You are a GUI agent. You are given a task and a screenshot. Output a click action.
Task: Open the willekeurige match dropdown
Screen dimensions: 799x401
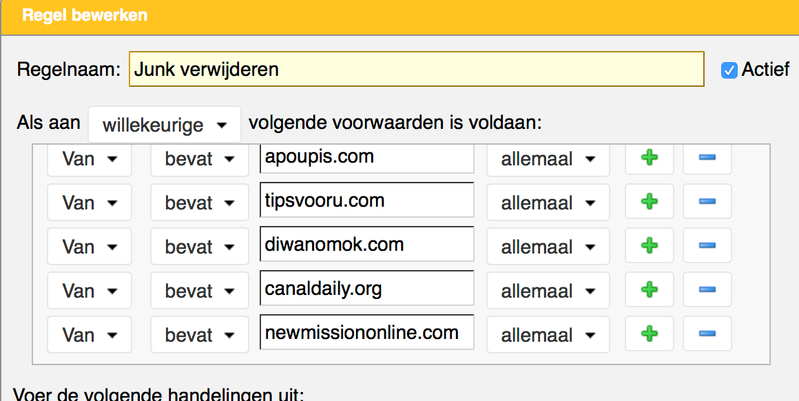point(164,125)
